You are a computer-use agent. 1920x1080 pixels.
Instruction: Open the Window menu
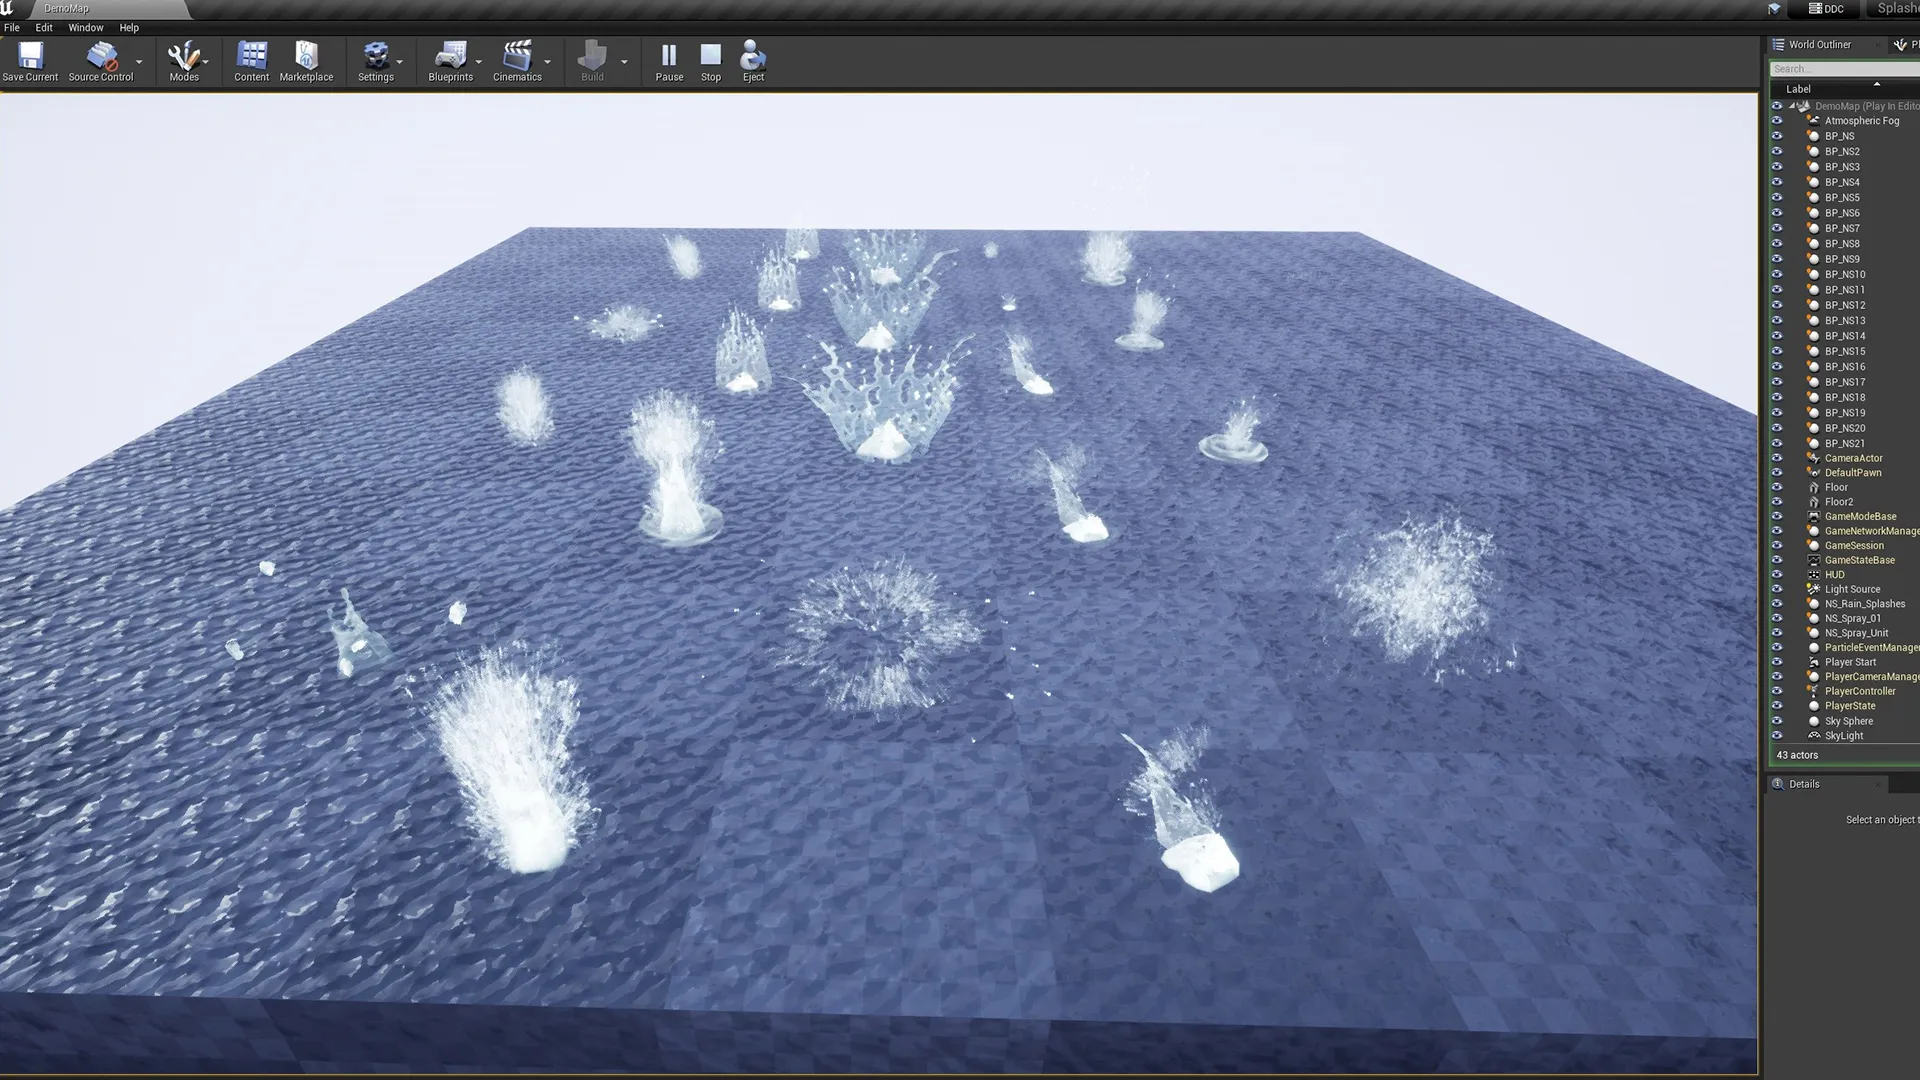tap(85, 28)
